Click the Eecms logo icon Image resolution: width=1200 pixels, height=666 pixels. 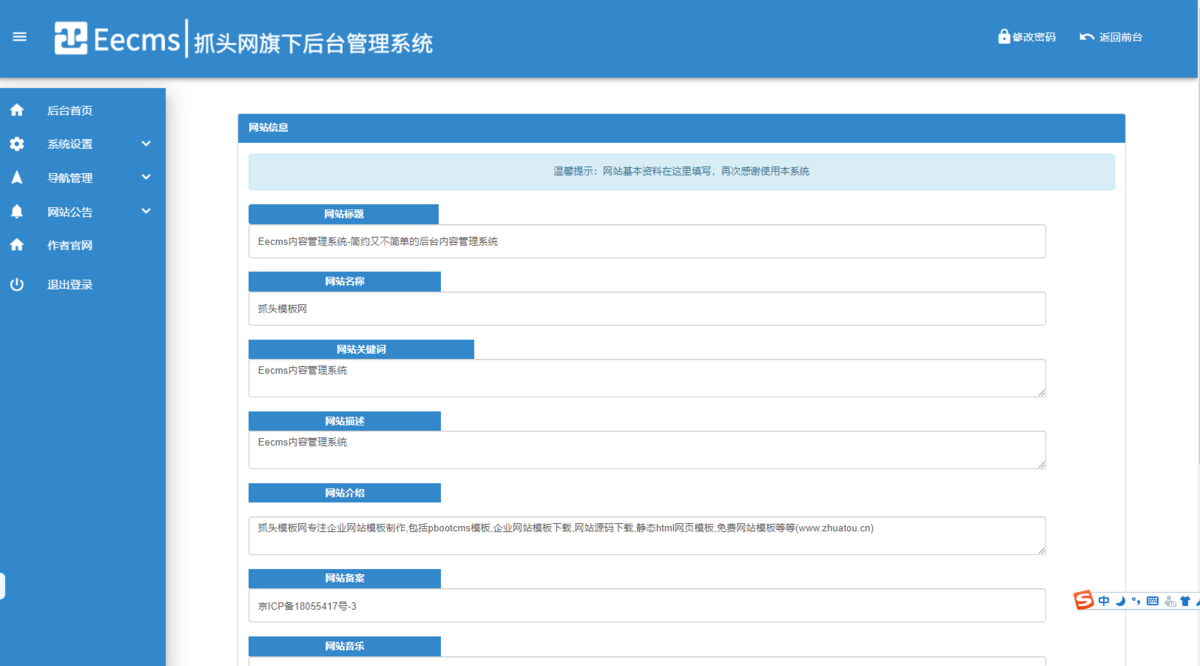coord(71,38)
